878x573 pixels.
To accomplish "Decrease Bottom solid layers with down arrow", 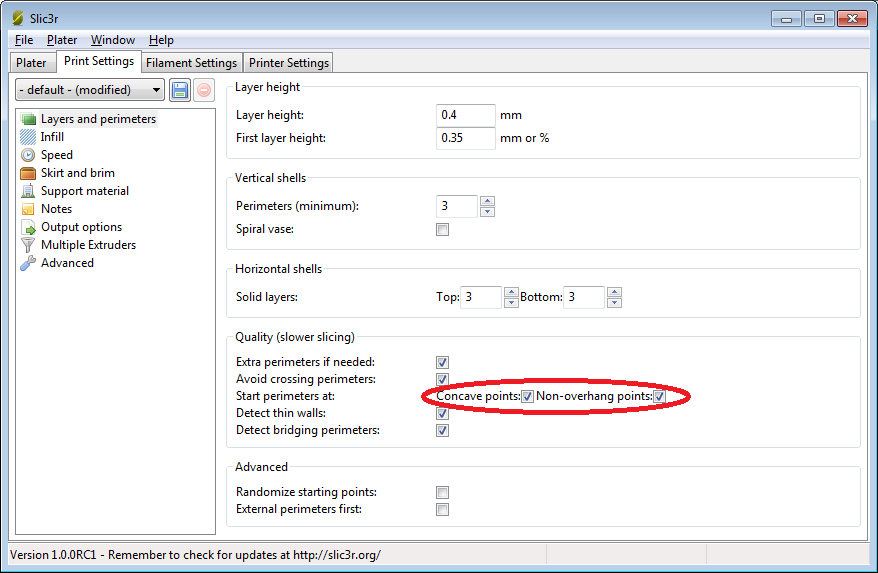I will tap(614, 302).
